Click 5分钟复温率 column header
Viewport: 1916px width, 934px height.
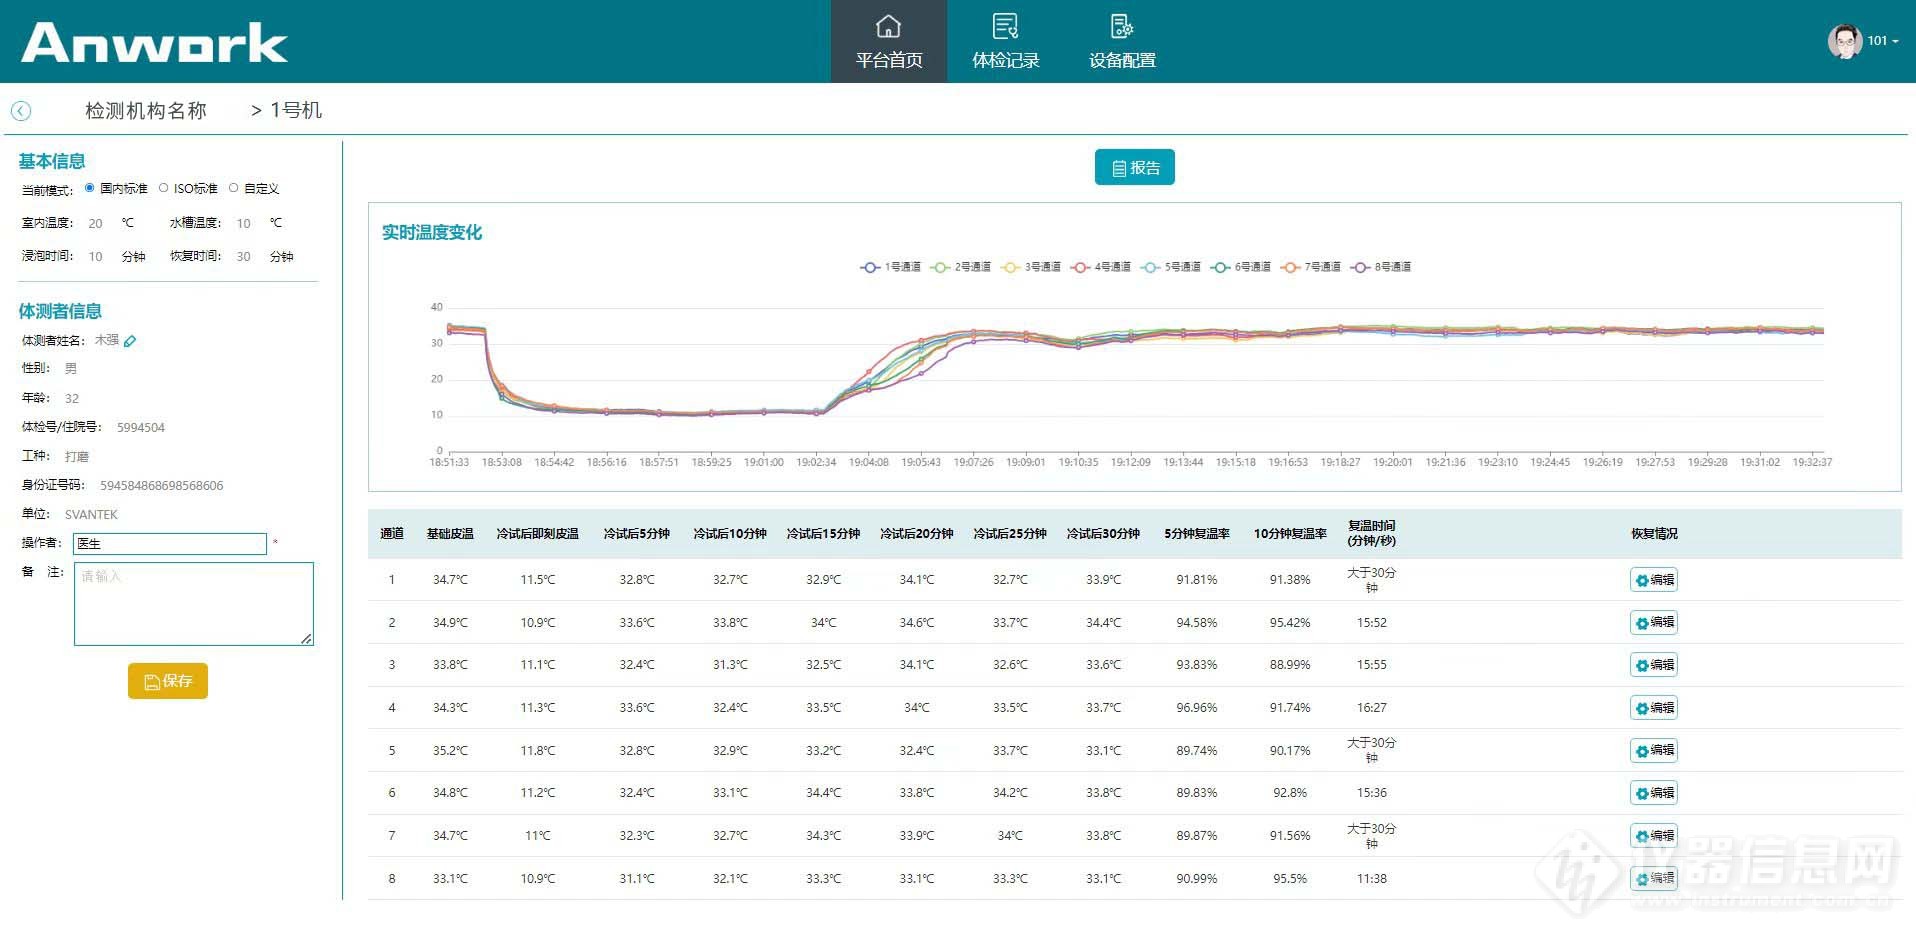[x=1197, y=534]
